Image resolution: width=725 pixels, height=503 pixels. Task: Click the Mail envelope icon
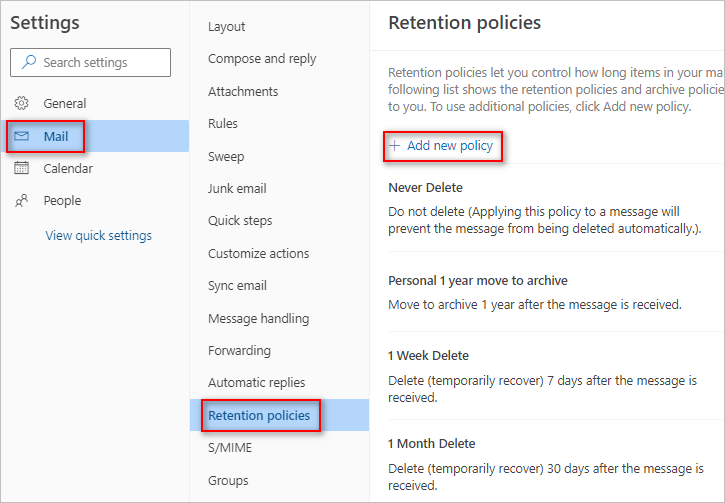[x=21, y=136]
